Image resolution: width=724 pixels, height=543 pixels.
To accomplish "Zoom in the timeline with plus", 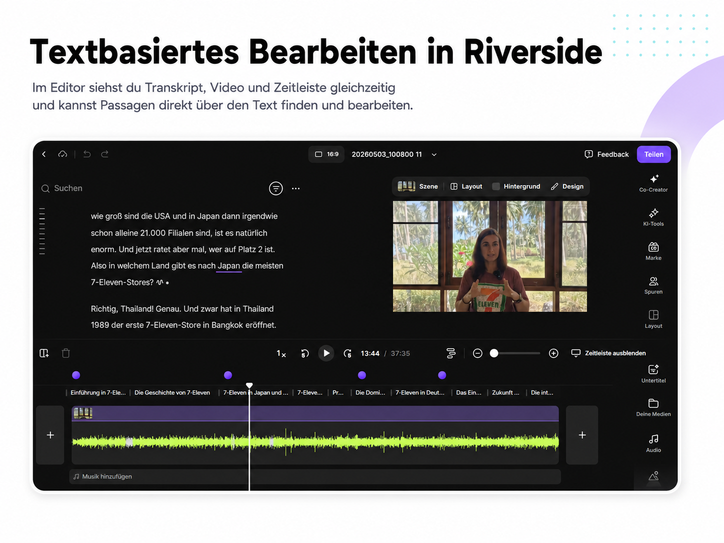I will tap(553, 353).
